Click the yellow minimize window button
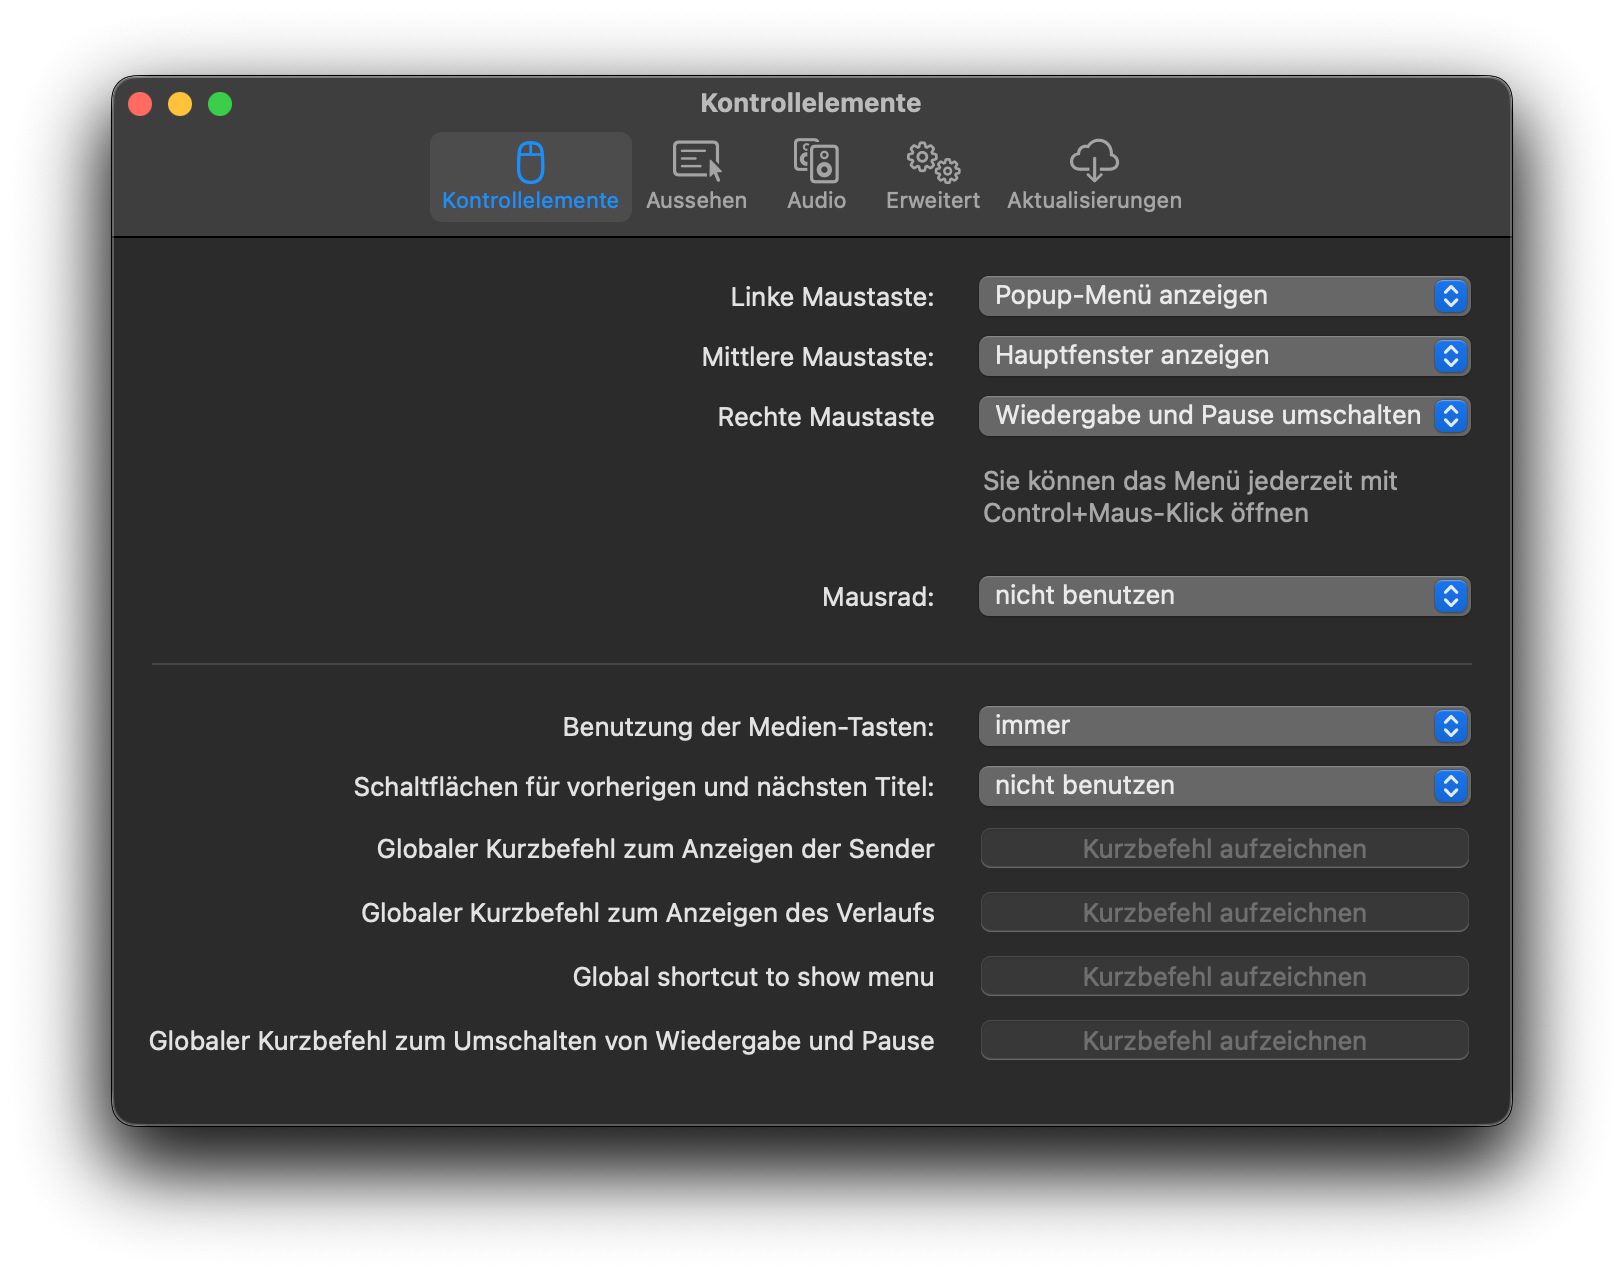The height and width of the screenshot is (1274, 1624). 180,104
